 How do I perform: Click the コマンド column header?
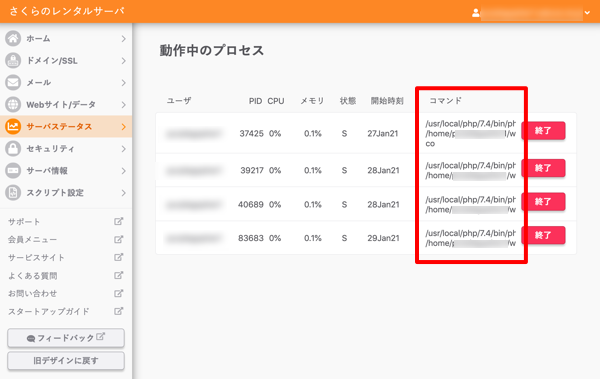click(445, 101)
